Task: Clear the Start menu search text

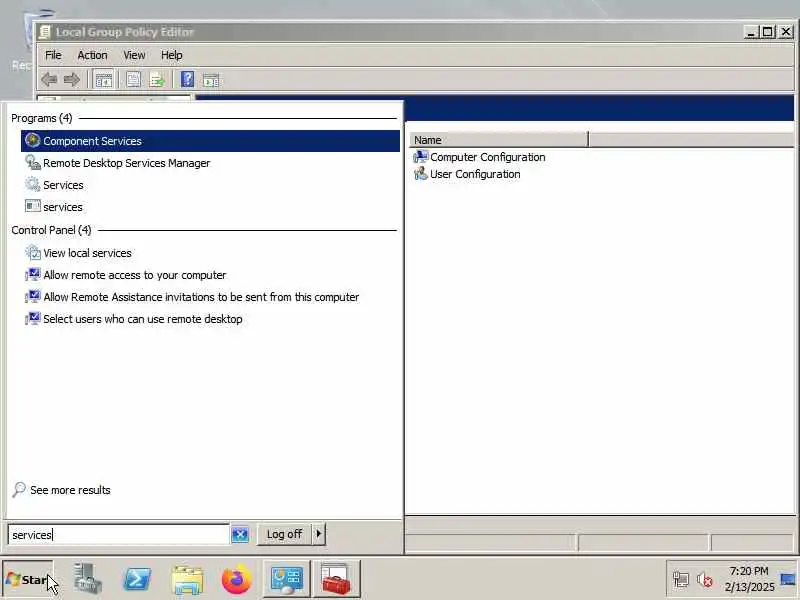Action: (240, 535)
